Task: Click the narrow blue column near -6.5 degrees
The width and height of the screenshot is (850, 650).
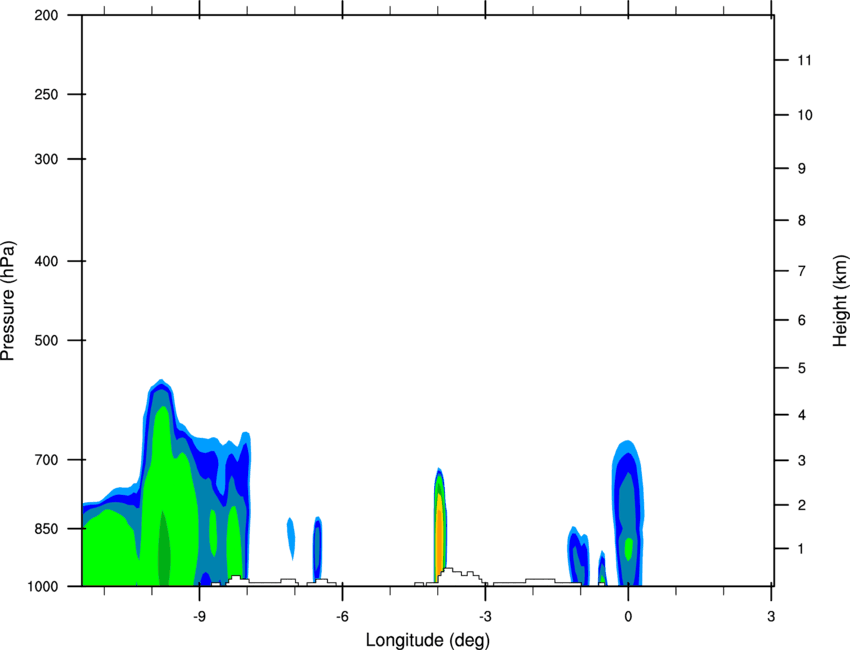Action: (x=318, y=548)
